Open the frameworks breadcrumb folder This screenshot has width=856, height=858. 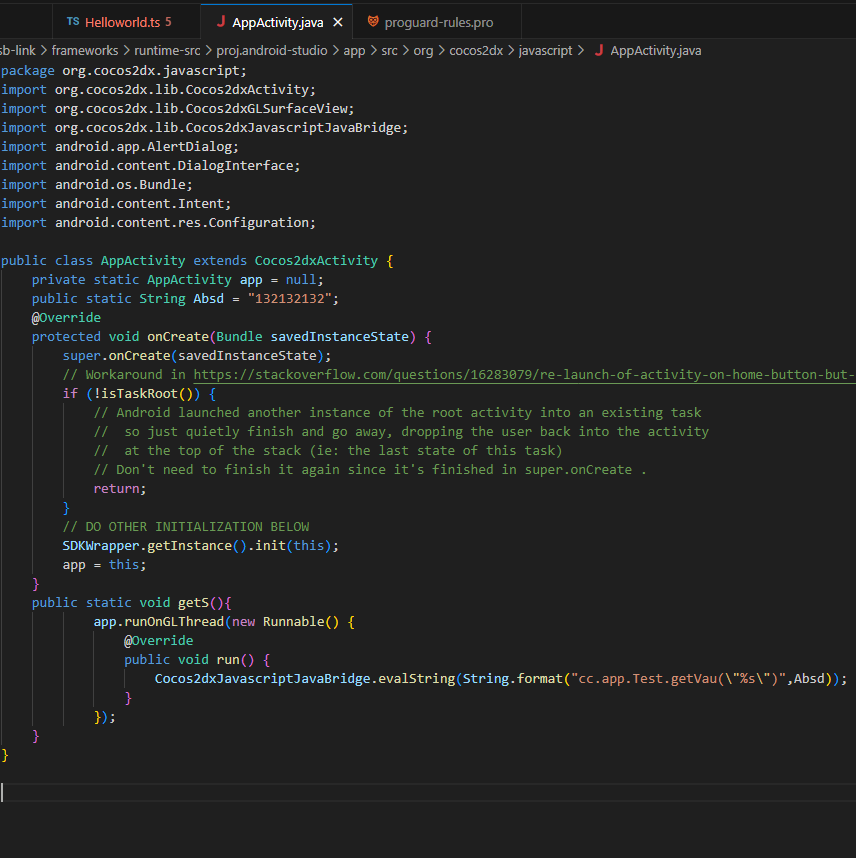[x=85, y=50]
